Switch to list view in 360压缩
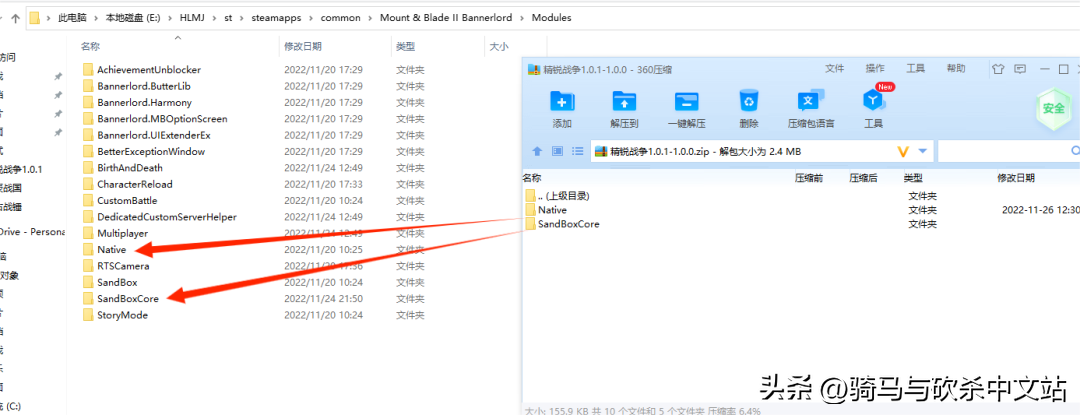 579,151
